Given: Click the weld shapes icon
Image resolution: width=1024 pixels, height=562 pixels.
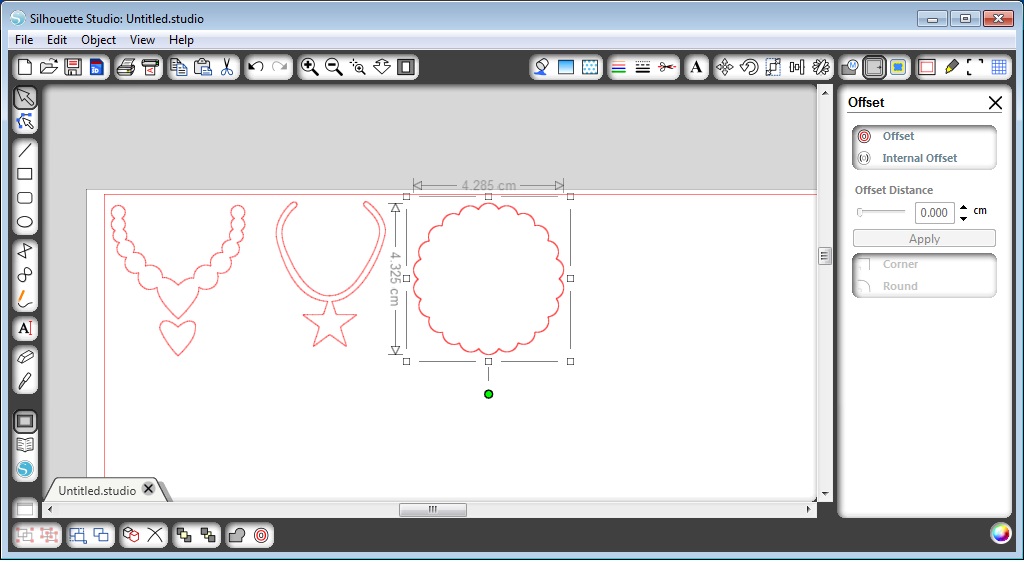Looking at the screenshot, I should click(237, 535).
